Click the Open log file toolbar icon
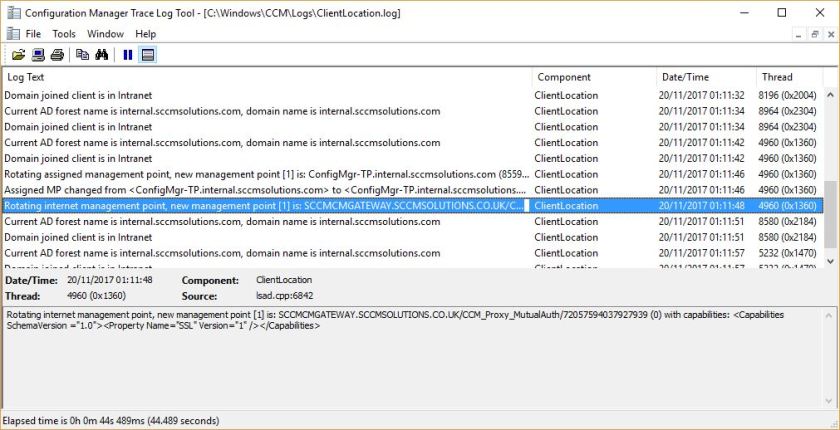 (x=18, y=55)
